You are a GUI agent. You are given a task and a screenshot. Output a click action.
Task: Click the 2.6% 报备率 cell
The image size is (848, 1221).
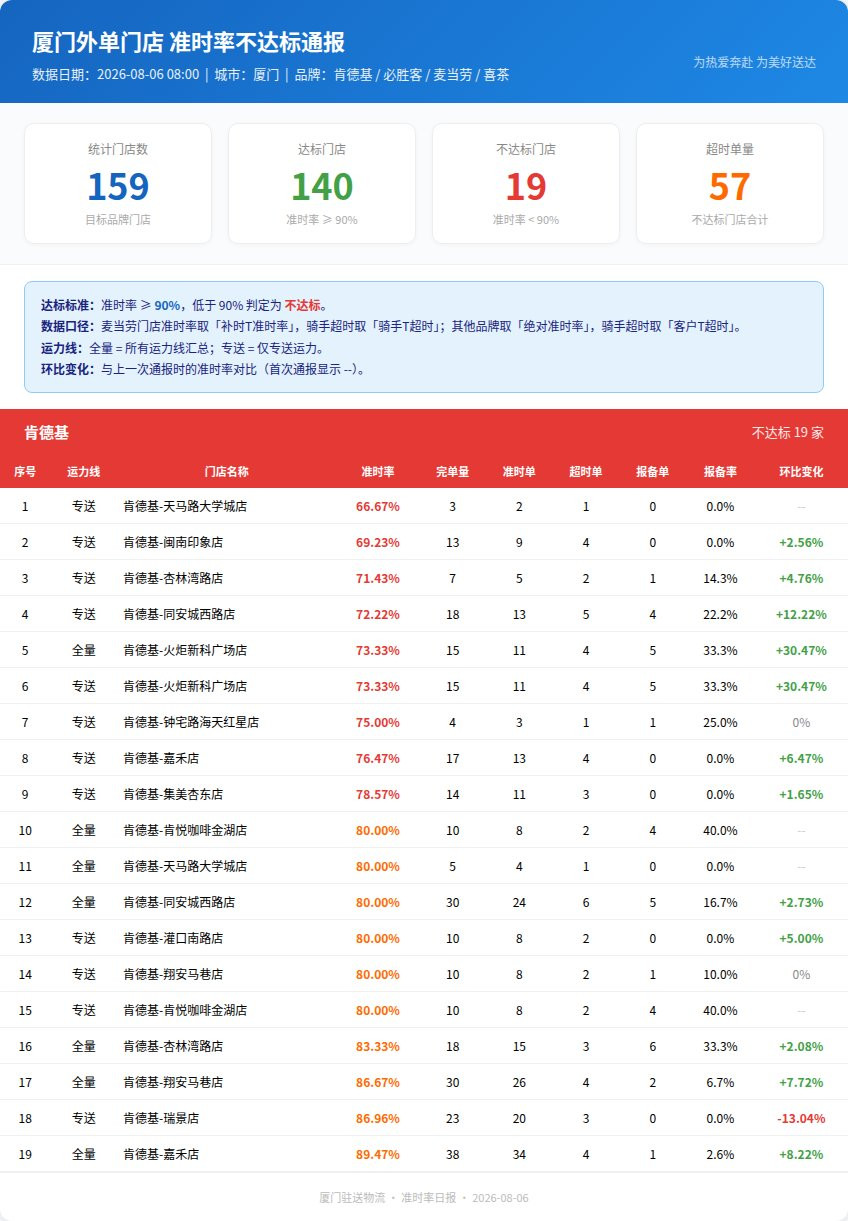[x=720, y=1154]
